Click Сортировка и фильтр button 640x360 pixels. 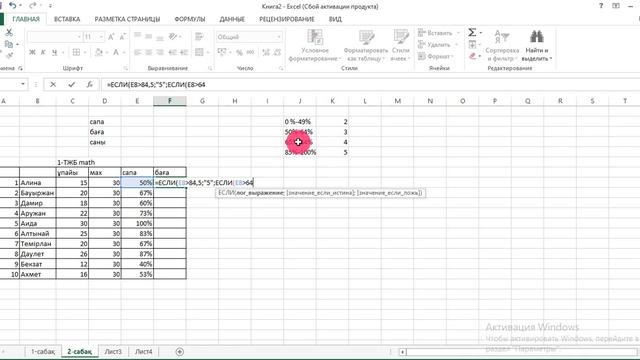[502, 46]
